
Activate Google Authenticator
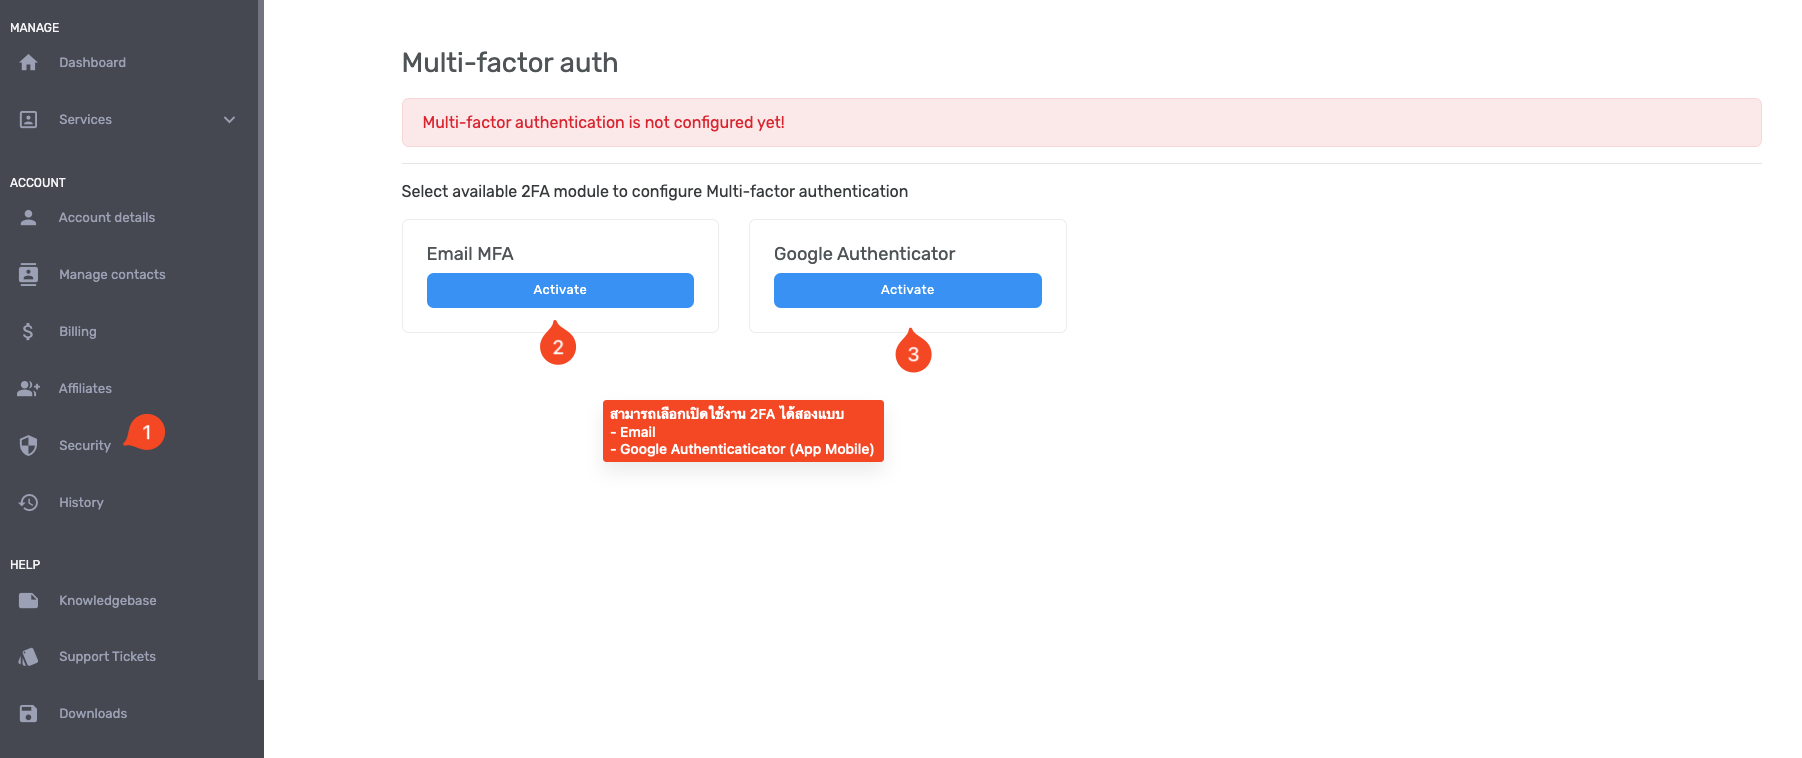(x=908, y=290)
